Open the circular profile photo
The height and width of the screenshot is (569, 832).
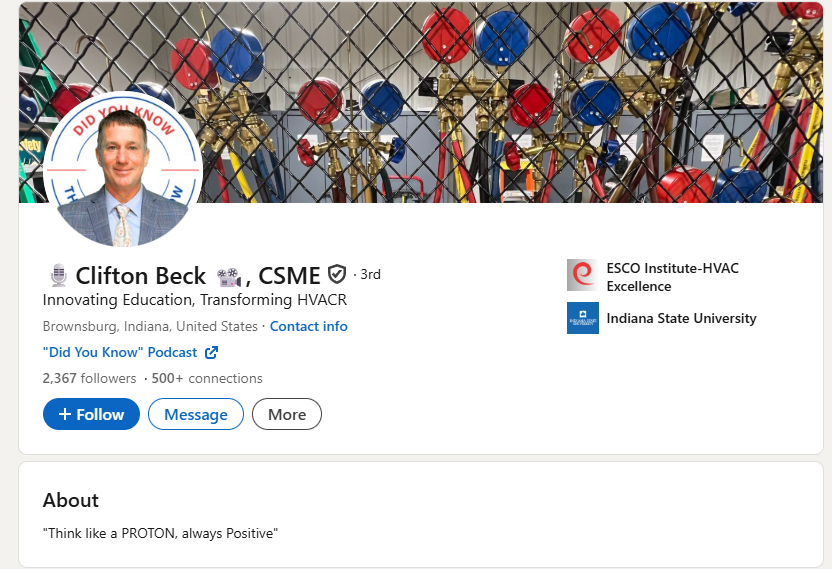[x=123, y=169]
